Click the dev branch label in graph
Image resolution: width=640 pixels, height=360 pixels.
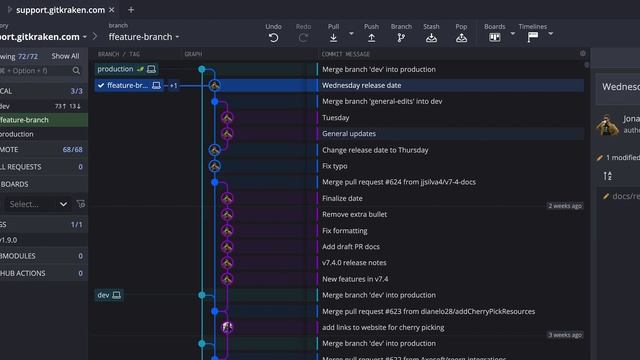109,295
